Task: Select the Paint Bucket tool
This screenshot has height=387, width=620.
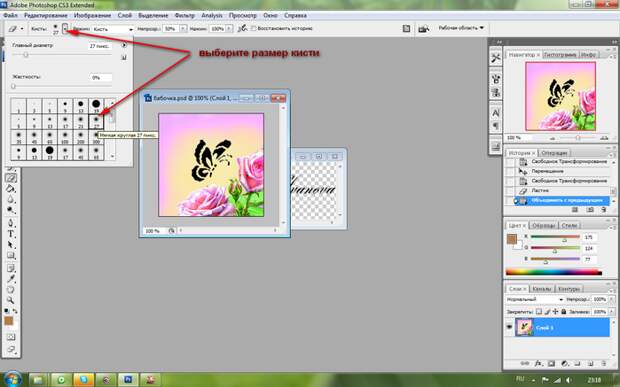Action: point(11,189)
